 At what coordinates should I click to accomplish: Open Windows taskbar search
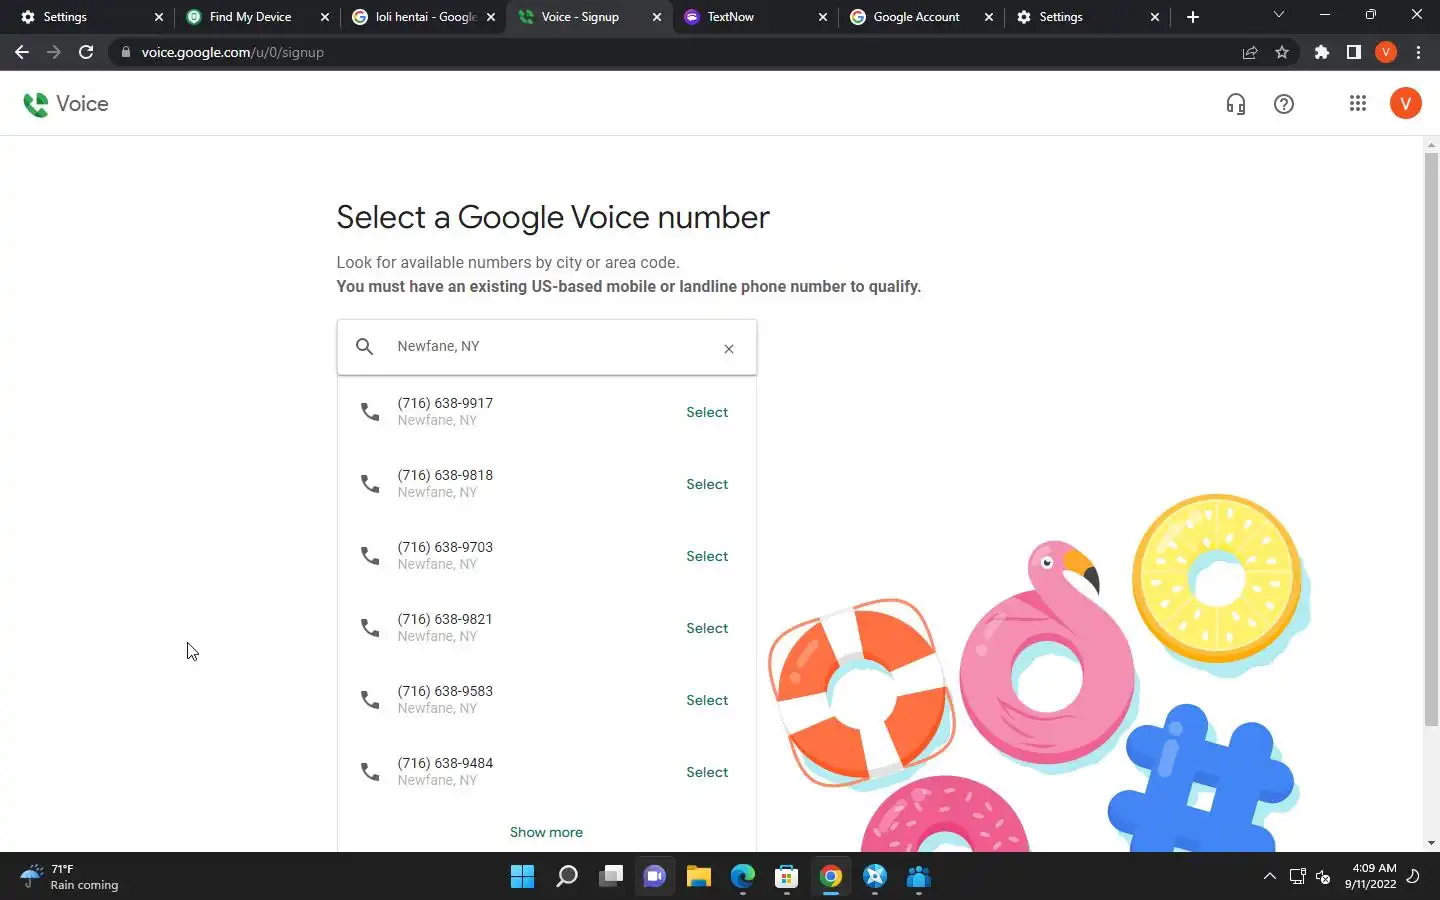click(567, 877)
